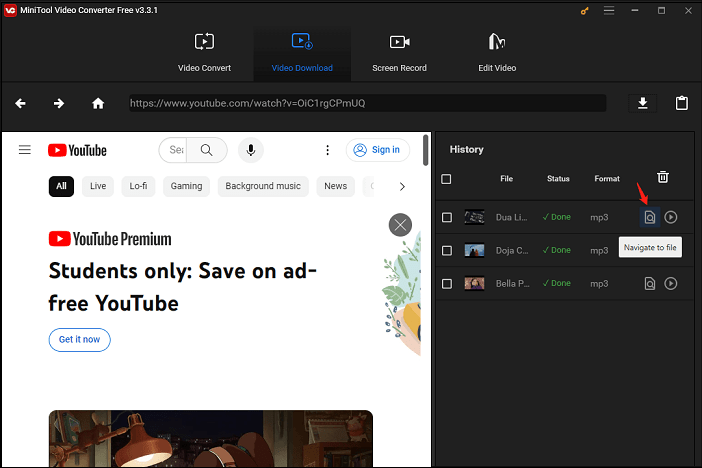Click the MiniTool app logo in the title bar

(x=10, y=10)
